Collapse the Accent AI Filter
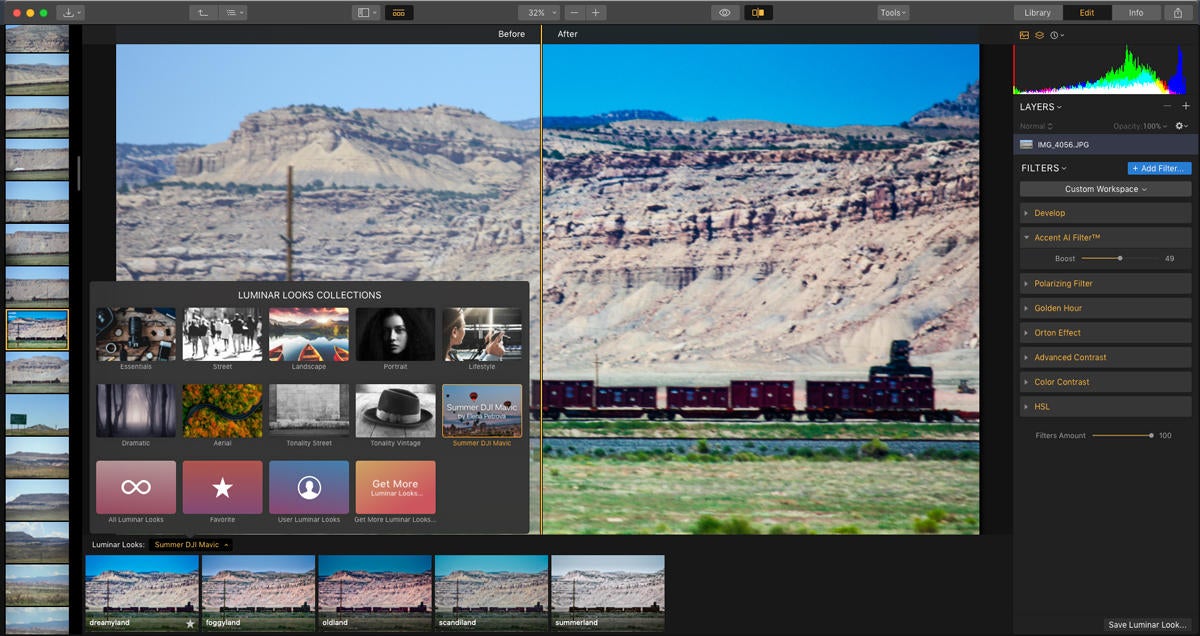 pos(1105,237)
